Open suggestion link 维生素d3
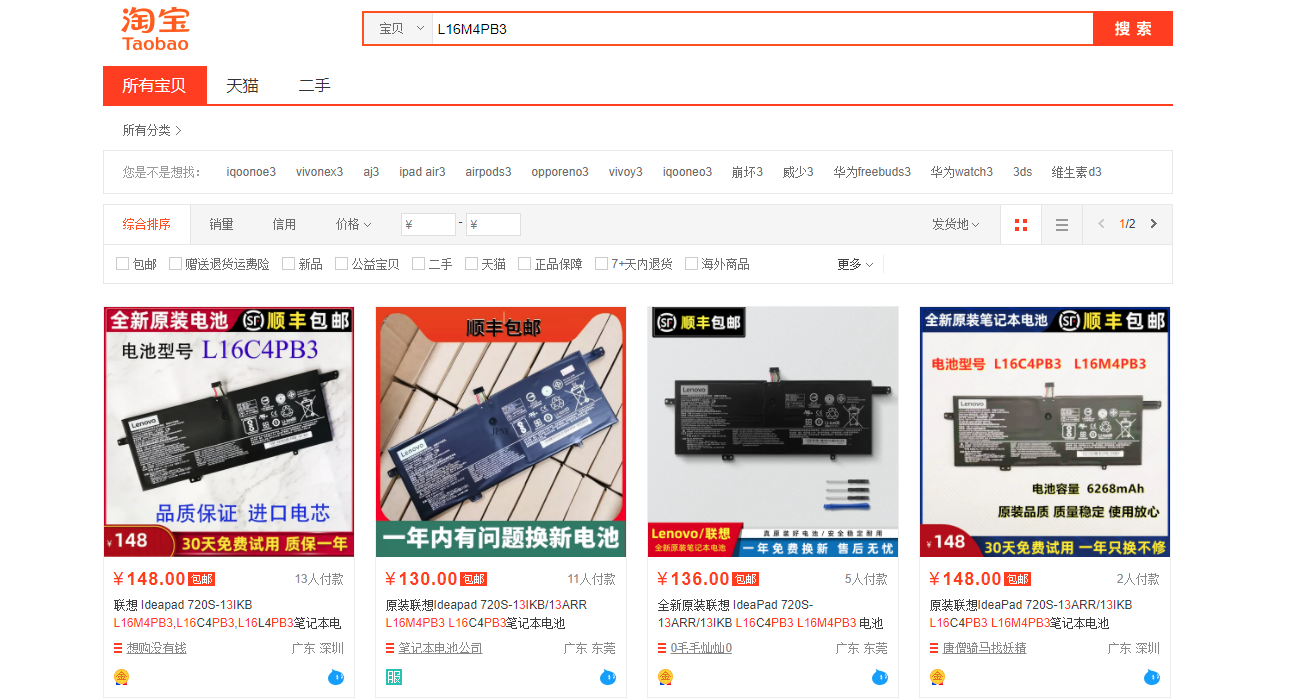 [1076, 172]
